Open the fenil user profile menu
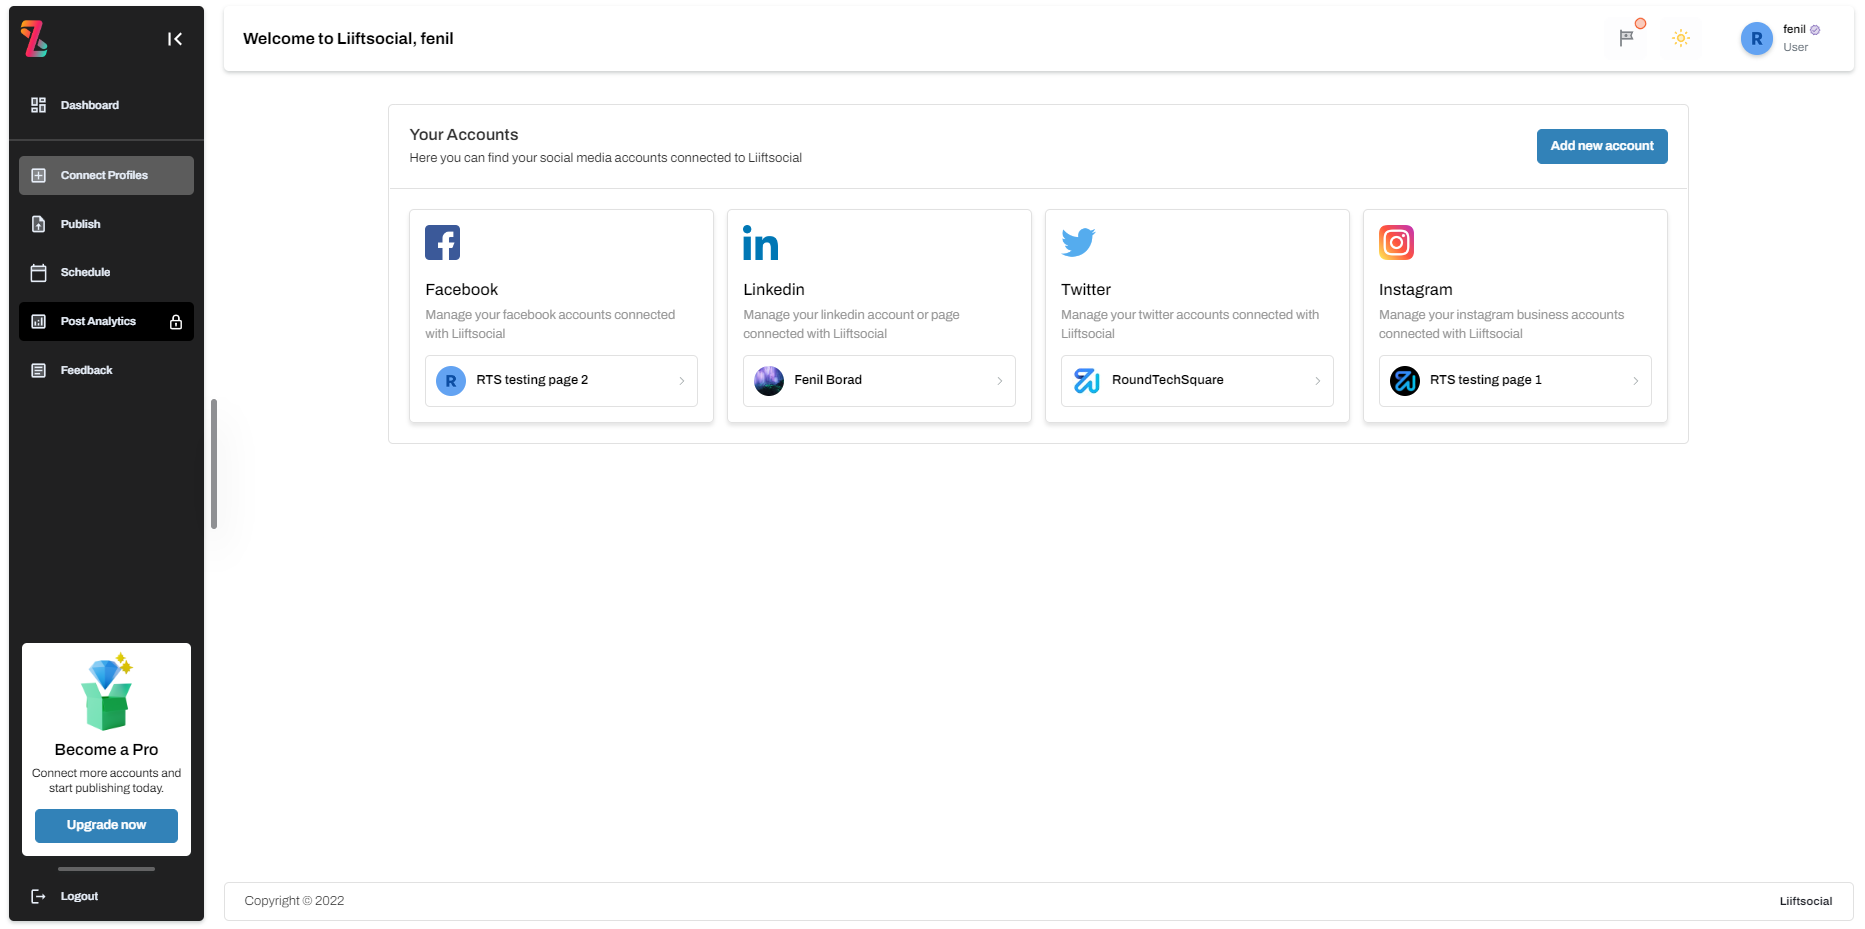The width and height of the screenshot is (1865, 929). [x=1783, y=38]
